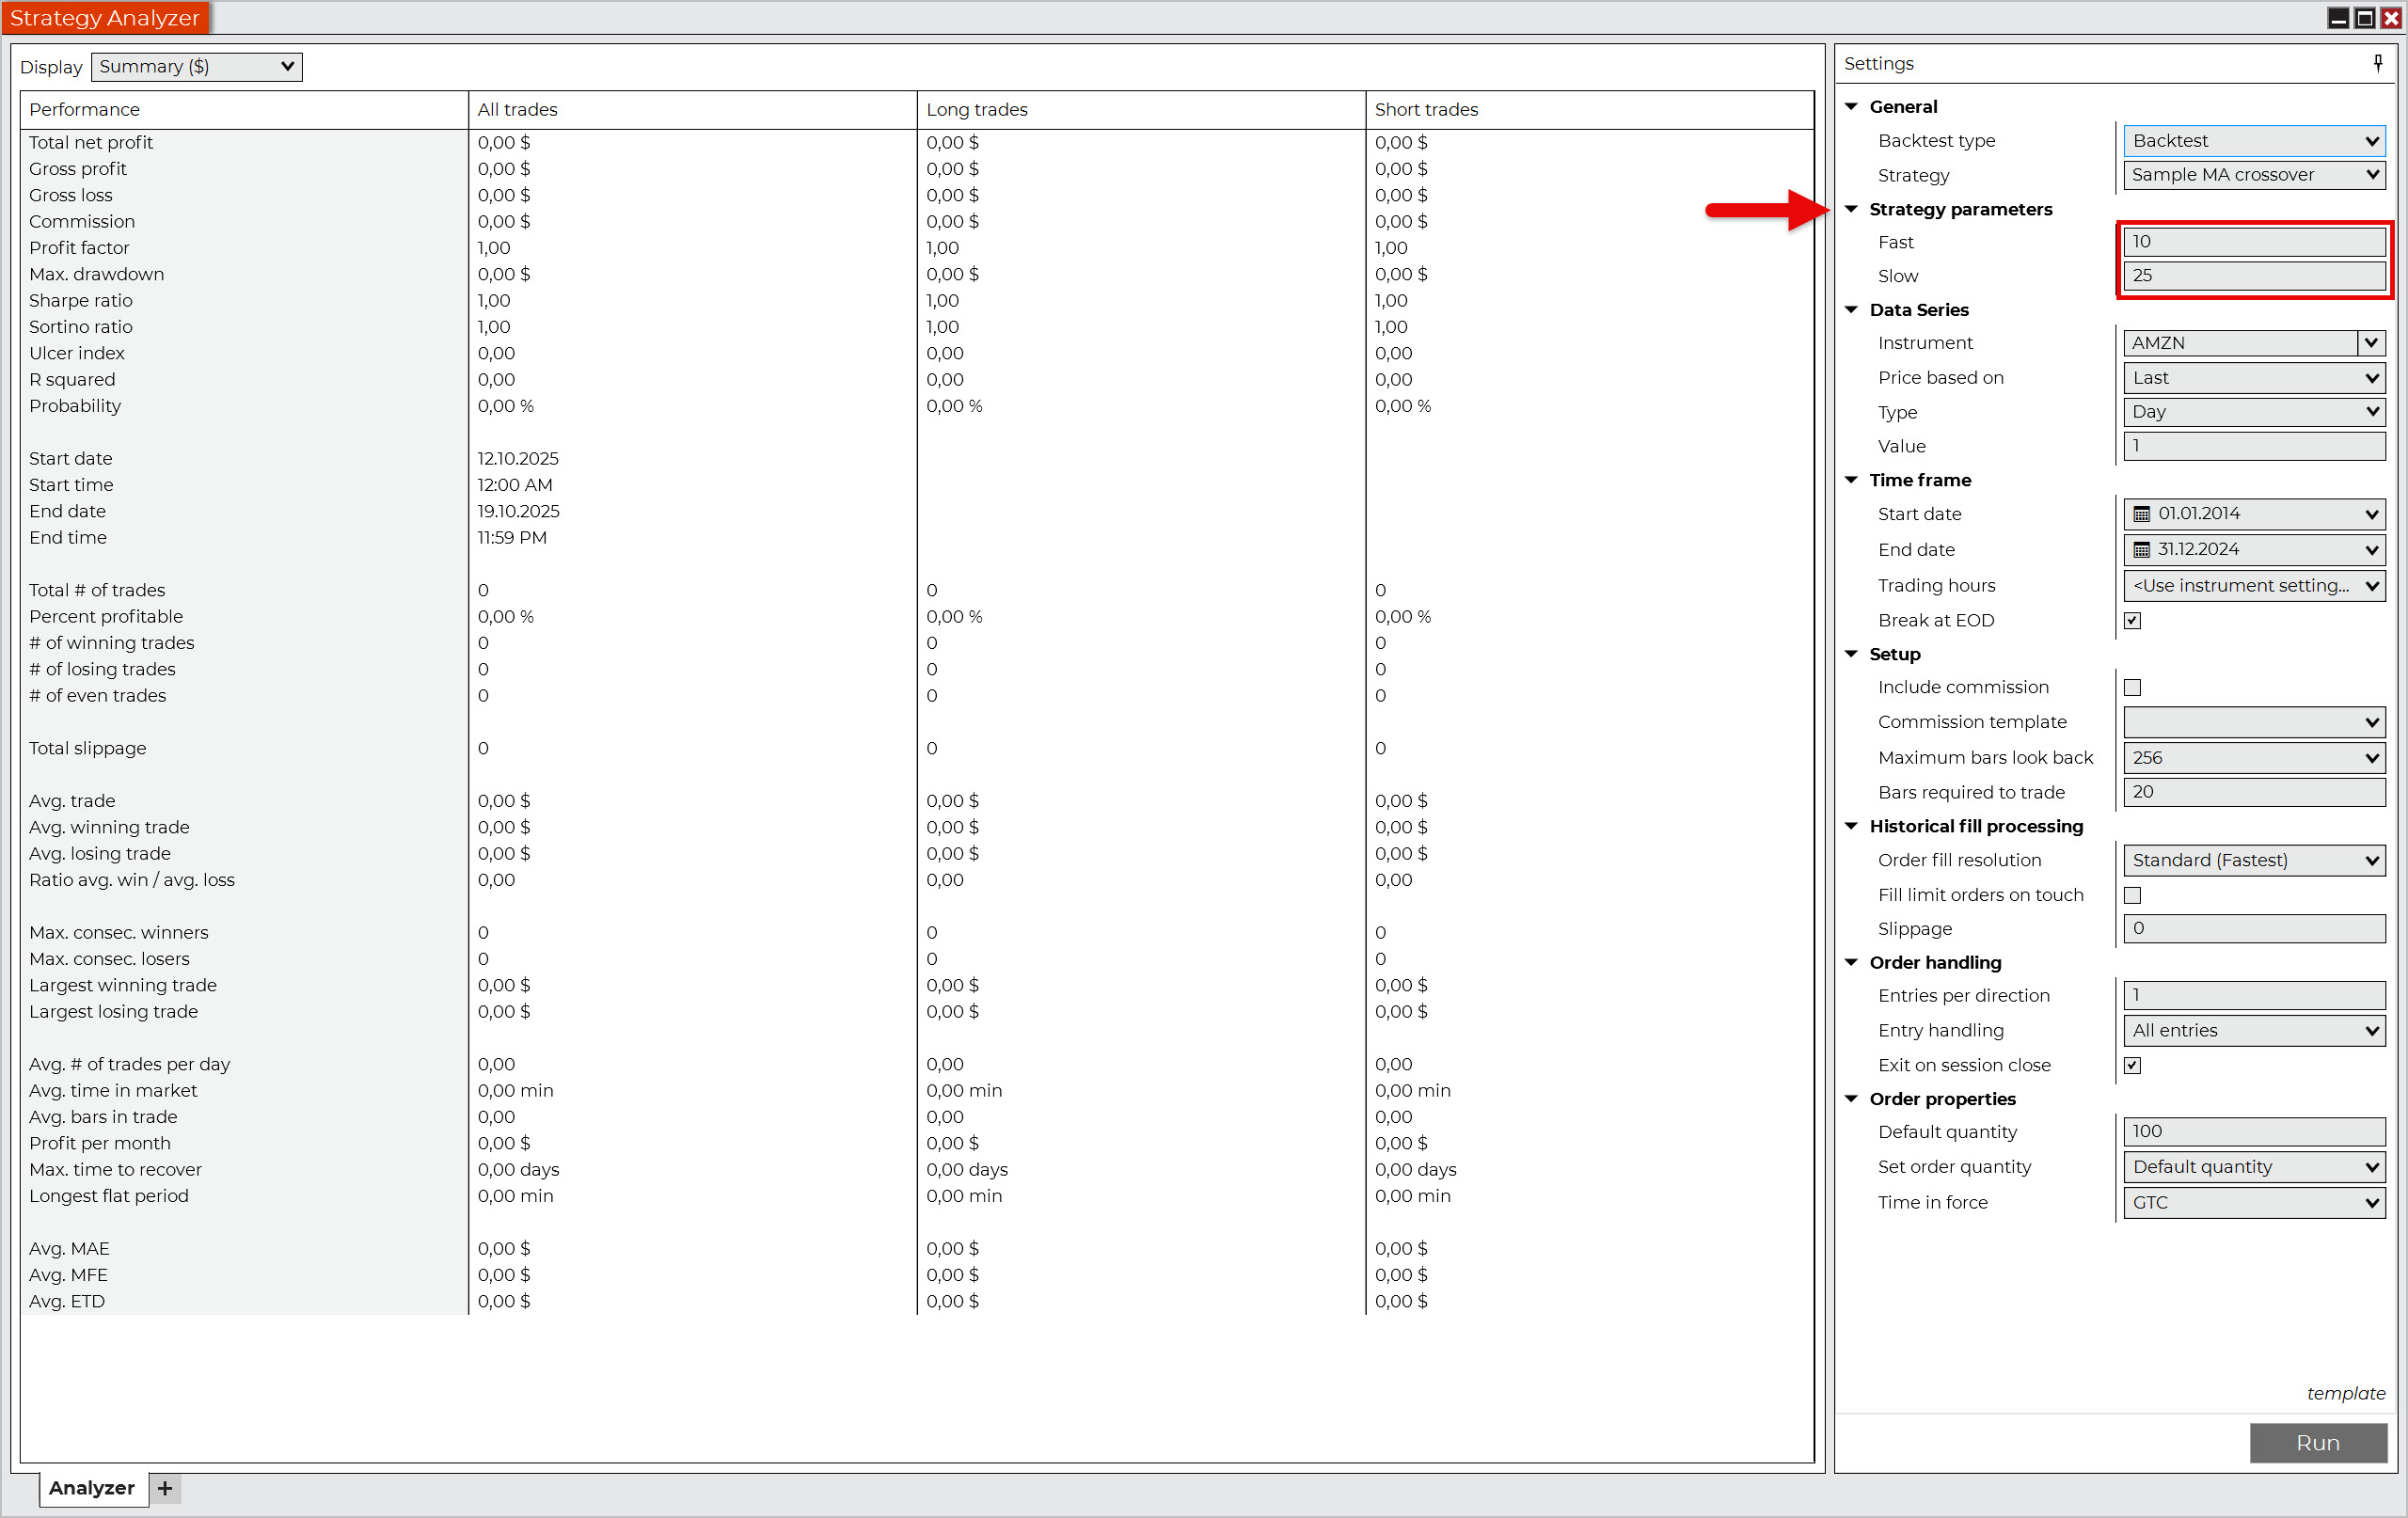Screen dimensions: 2408x1518
Task: Click calendar icon in Start date field
Action: click(x=2141, y=514)
